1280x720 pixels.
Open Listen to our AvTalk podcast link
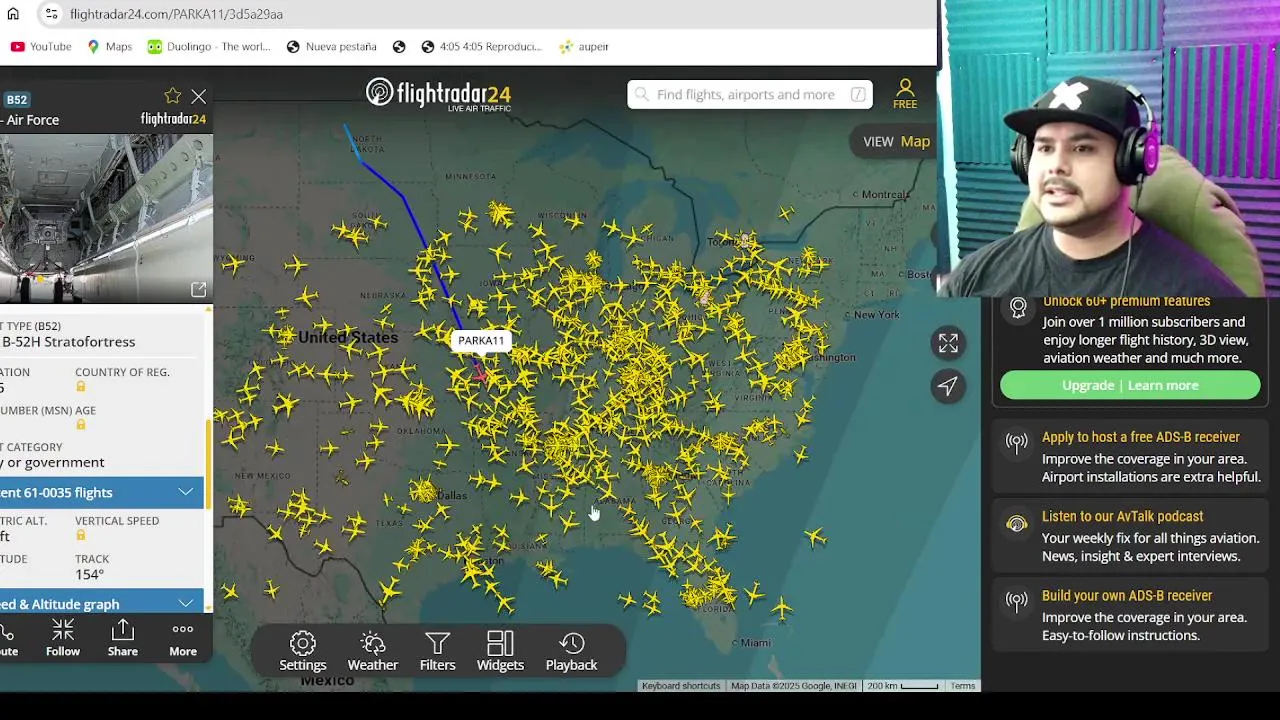(1122, 516)
